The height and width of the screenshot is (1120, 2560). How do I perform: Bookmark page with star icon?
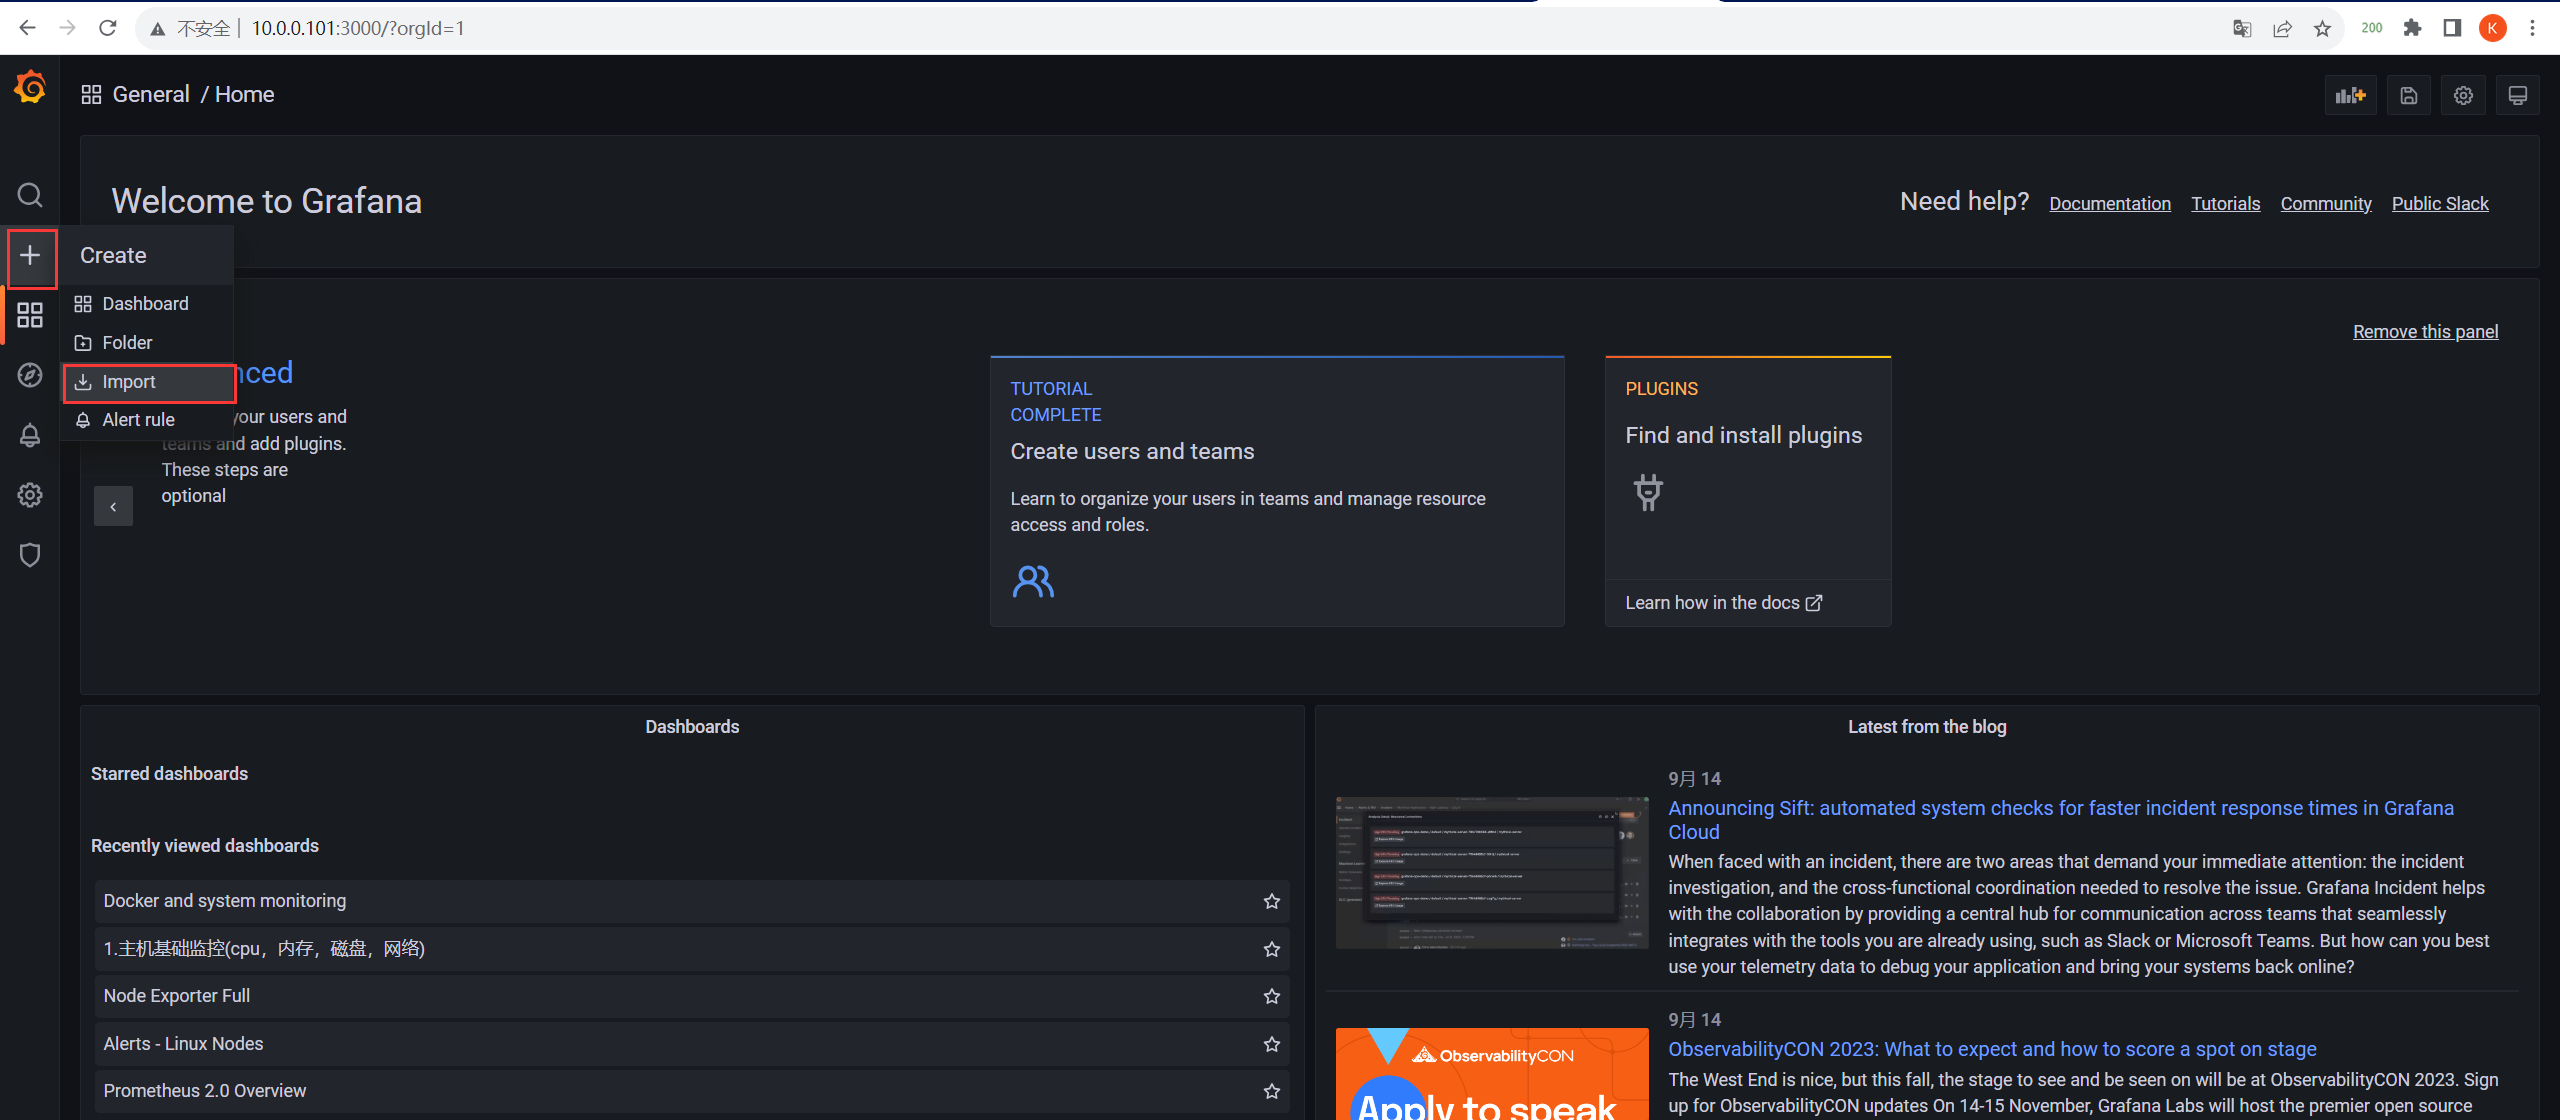tap(2322, 28)
